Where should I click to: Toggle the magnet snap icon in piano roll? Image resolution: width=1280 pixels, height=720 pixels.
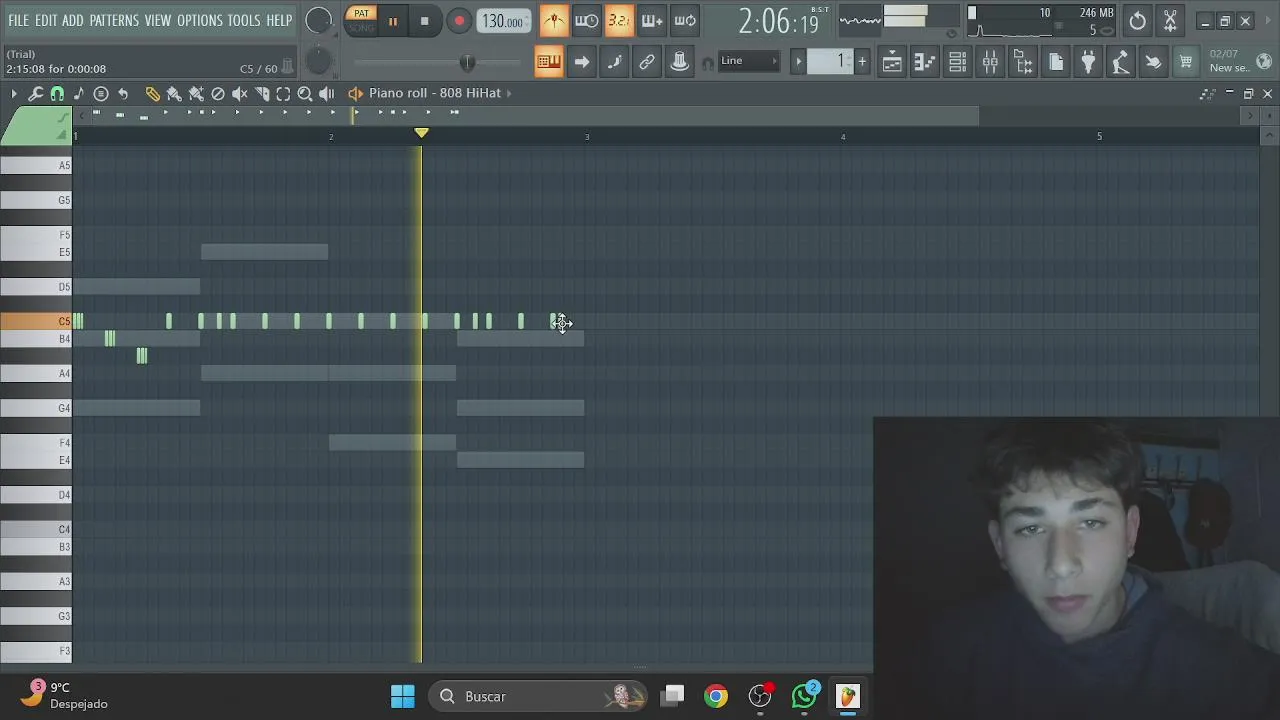(57, 93)
